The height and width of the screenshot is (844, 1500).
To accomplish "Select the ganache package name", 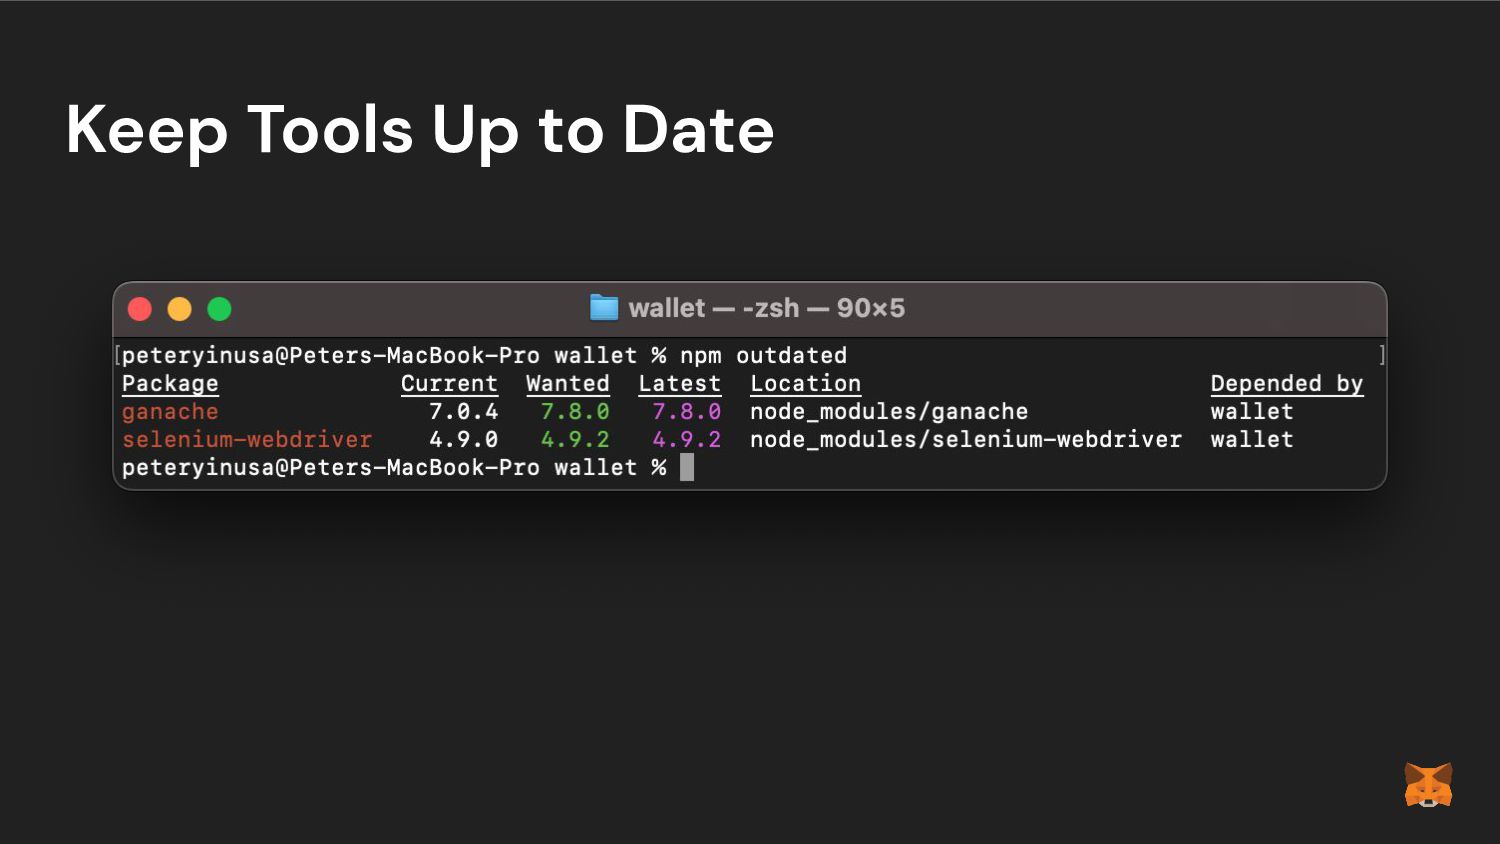I will [x=170, y=412].
